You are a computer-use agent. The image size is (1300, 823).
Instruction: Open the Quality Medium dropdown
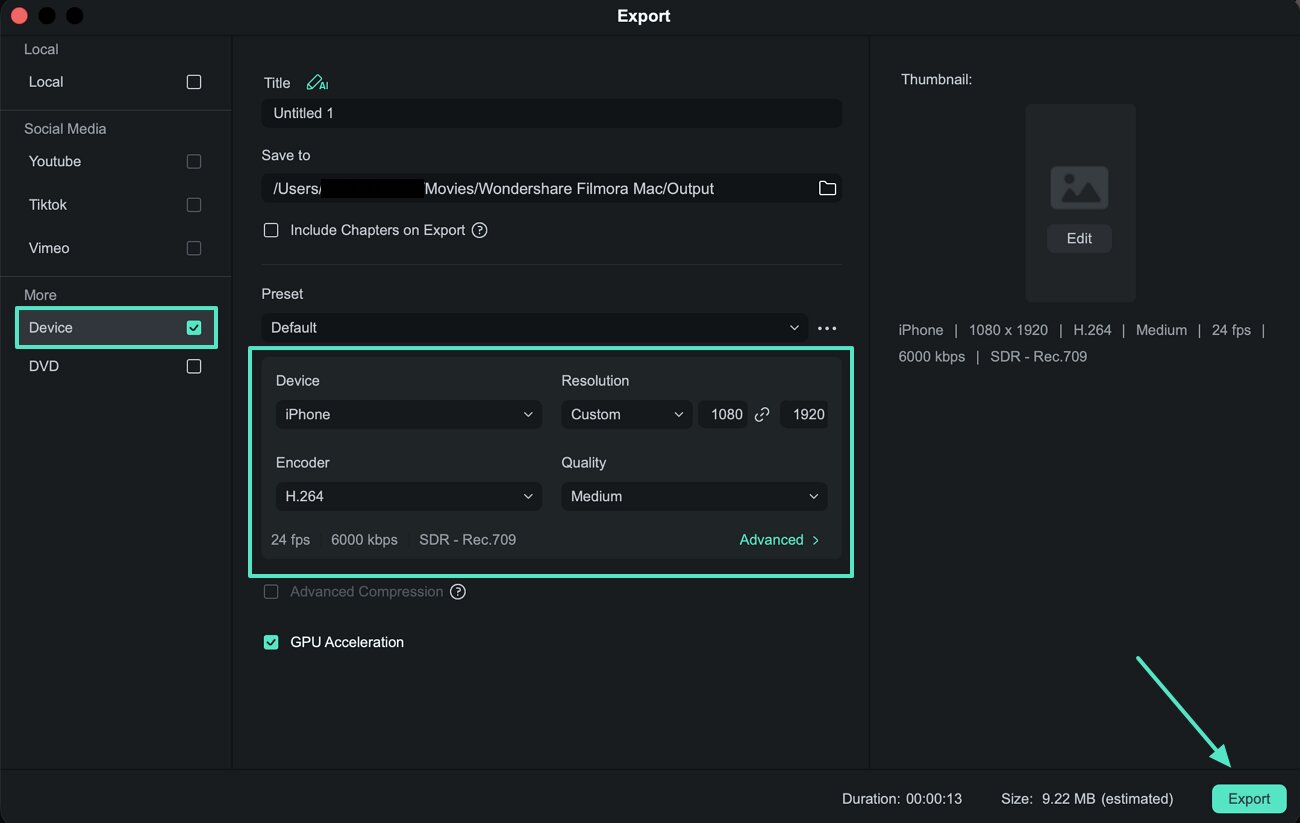click(x=694, y=496)
